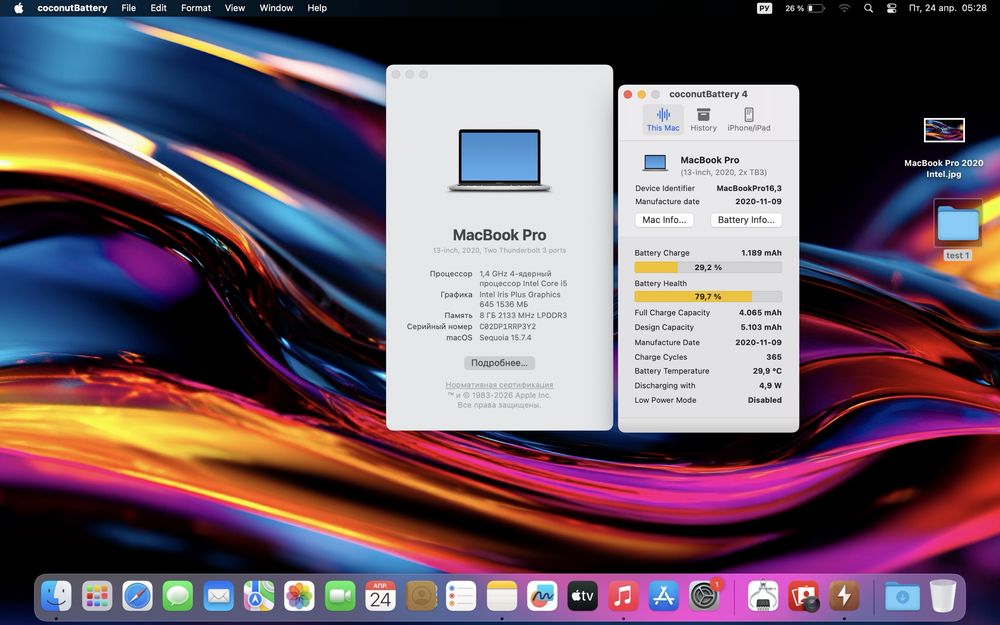Click the date and time in menu bar
The height and width of the screenshot is (625, 1000).
pyautogui.click(x=947, y=8)
